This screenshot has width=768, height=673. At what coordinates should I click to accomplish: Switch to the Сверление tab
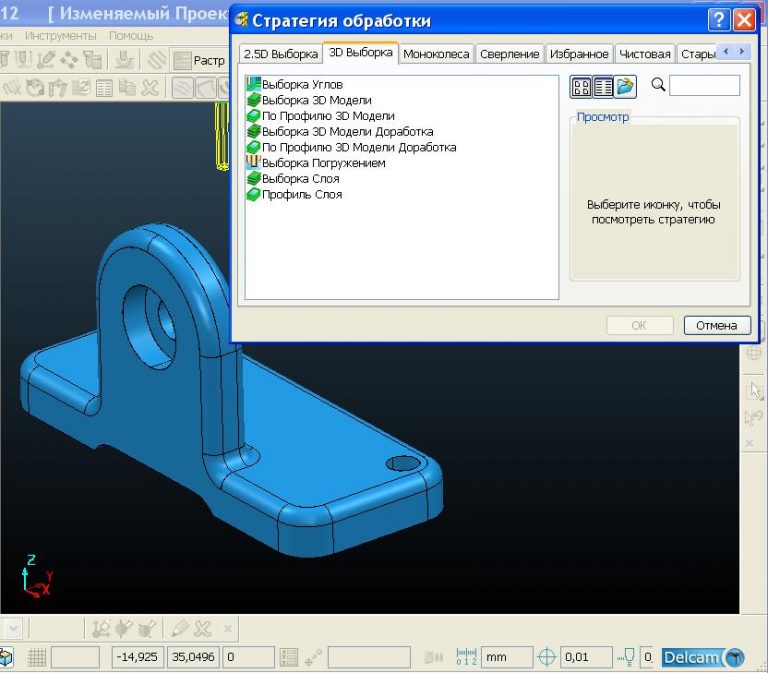[x=509, y=54]
